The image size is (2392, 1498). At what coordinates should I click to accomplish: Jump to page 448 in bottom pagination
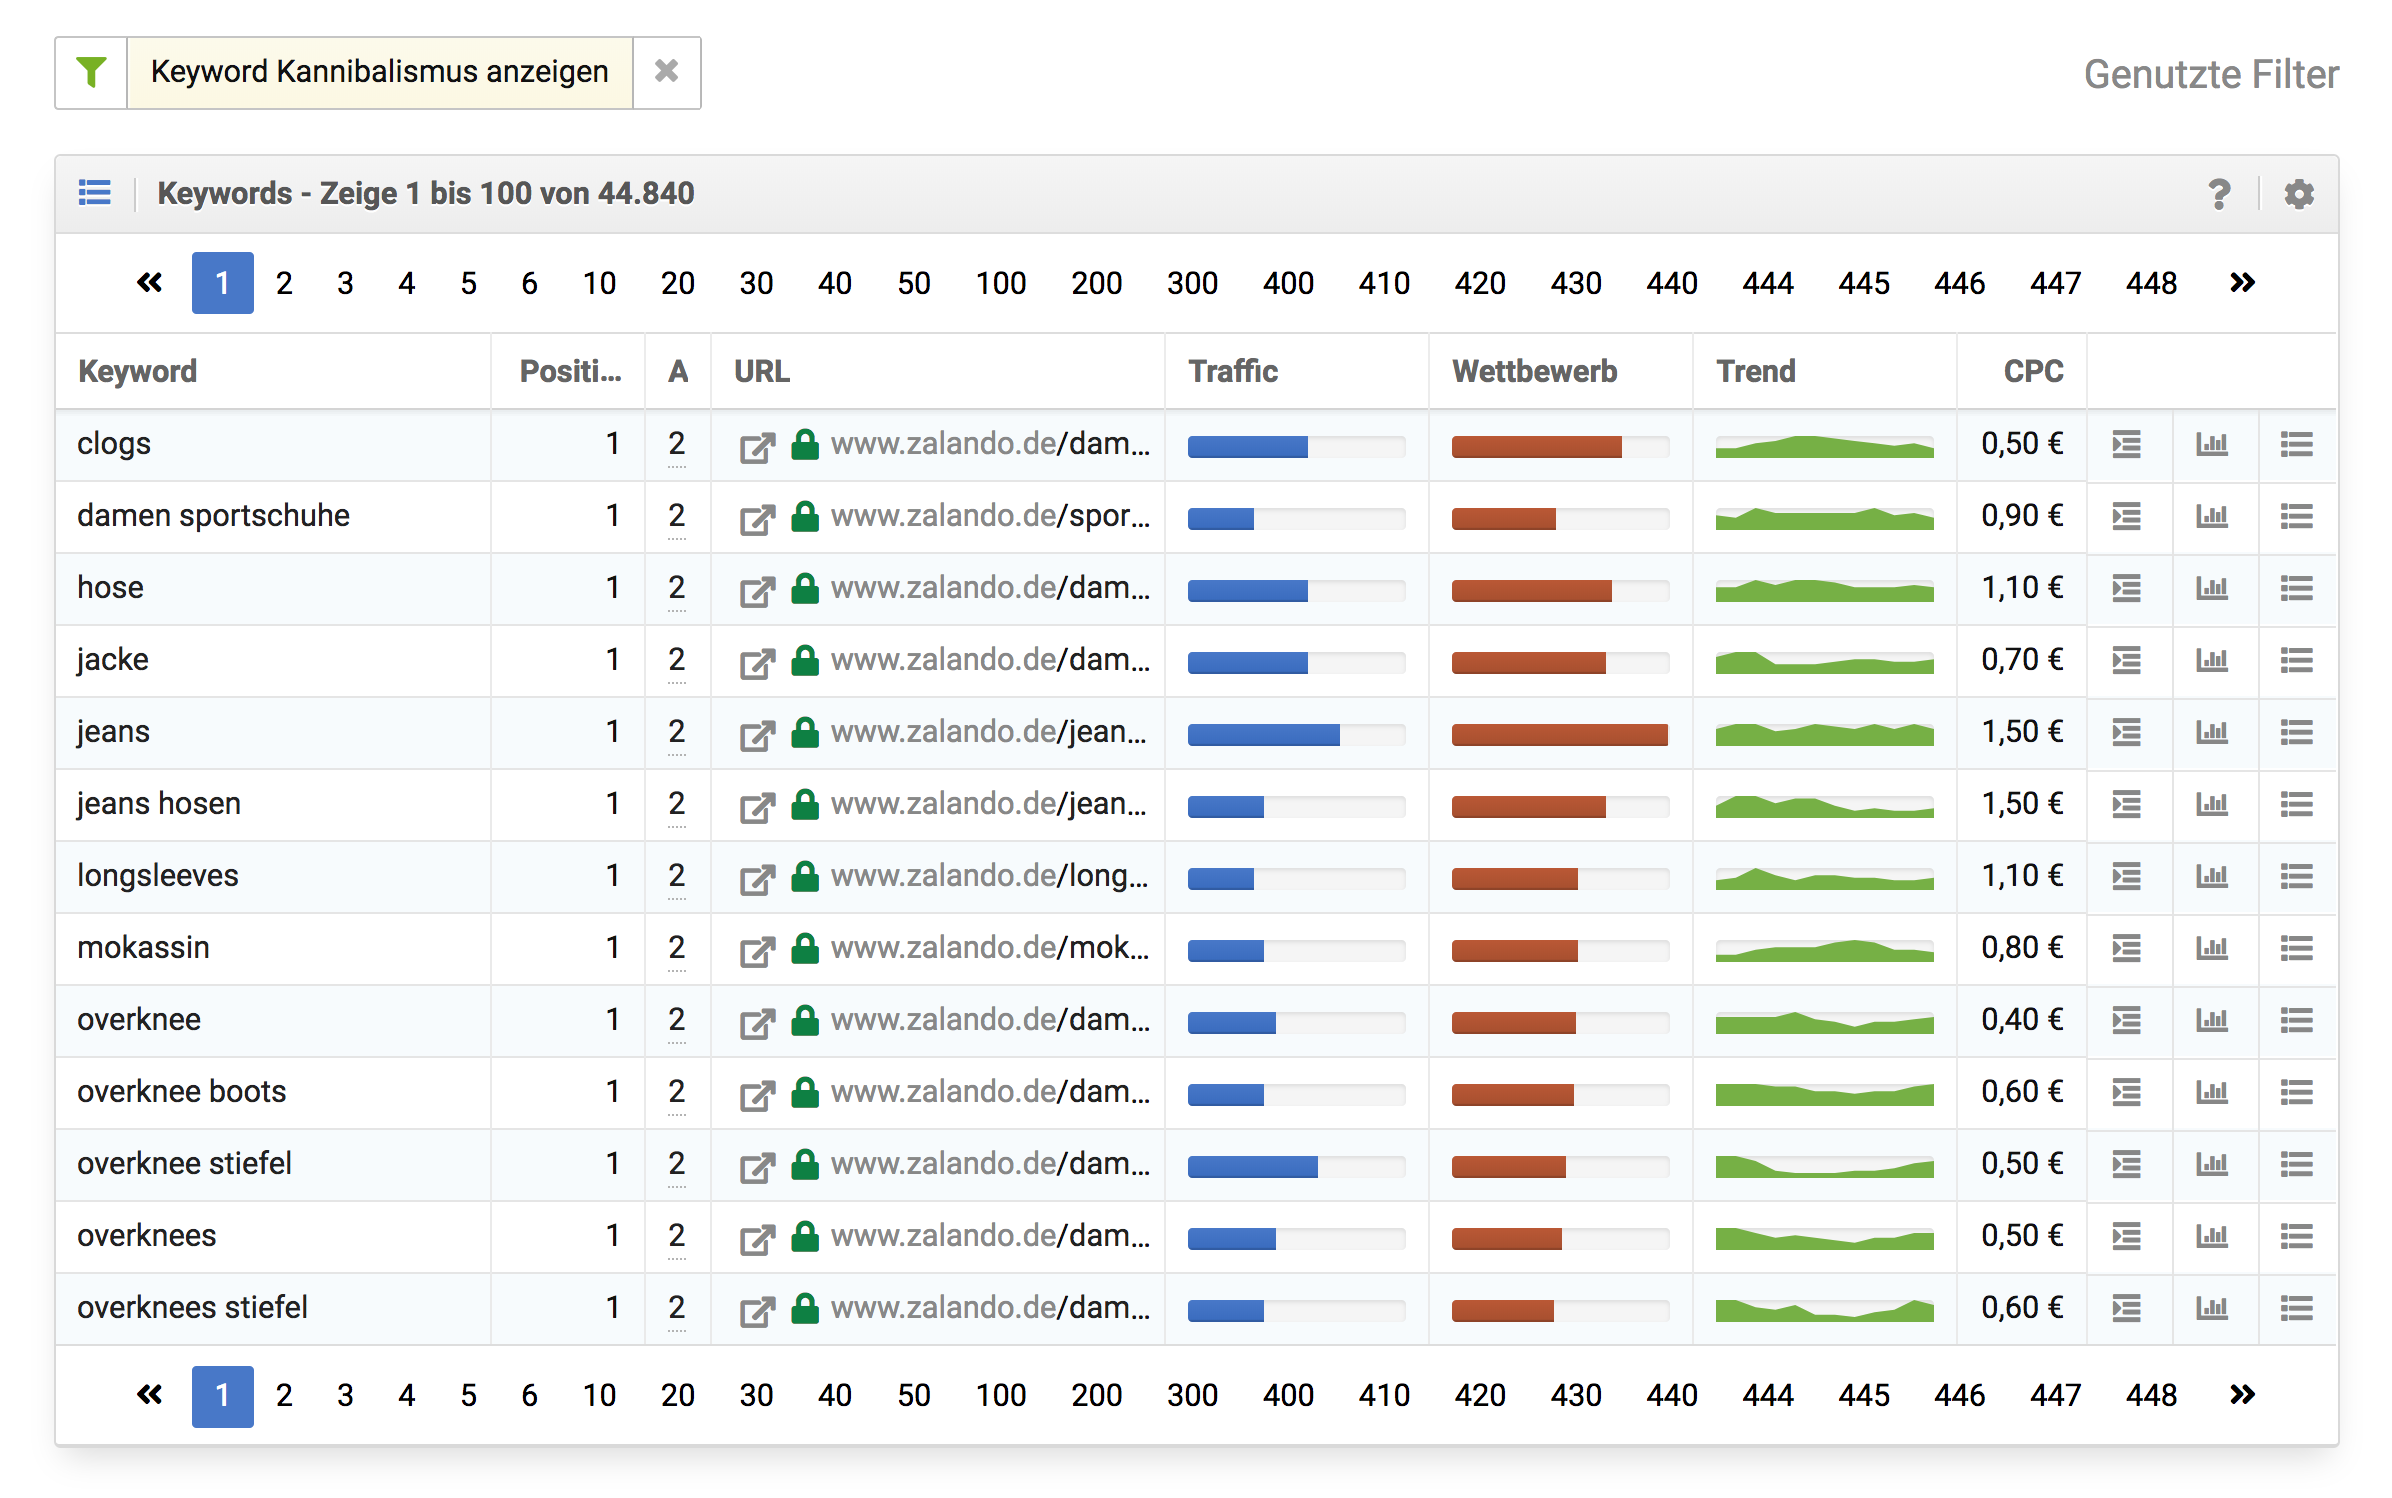(x=2150, y=1395)
